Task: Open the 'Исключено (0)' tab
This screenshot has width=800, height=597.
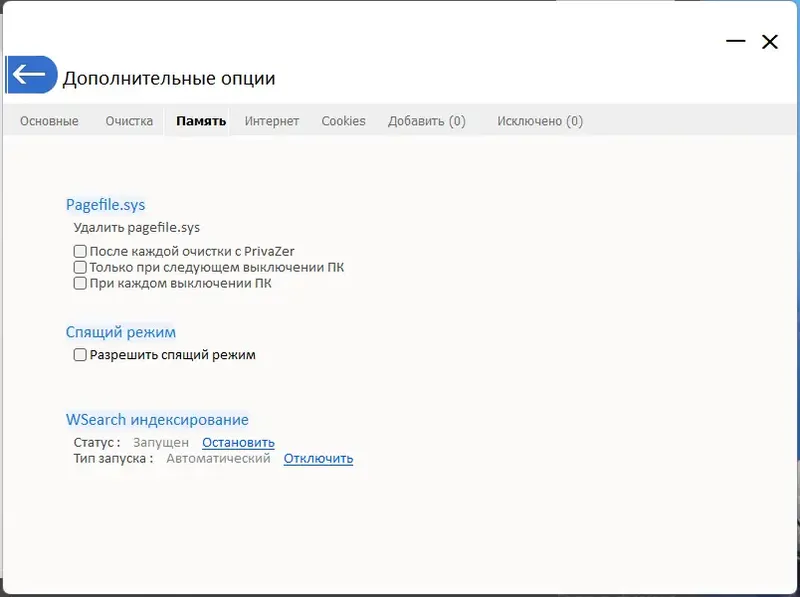Action: tap(538, 120)
